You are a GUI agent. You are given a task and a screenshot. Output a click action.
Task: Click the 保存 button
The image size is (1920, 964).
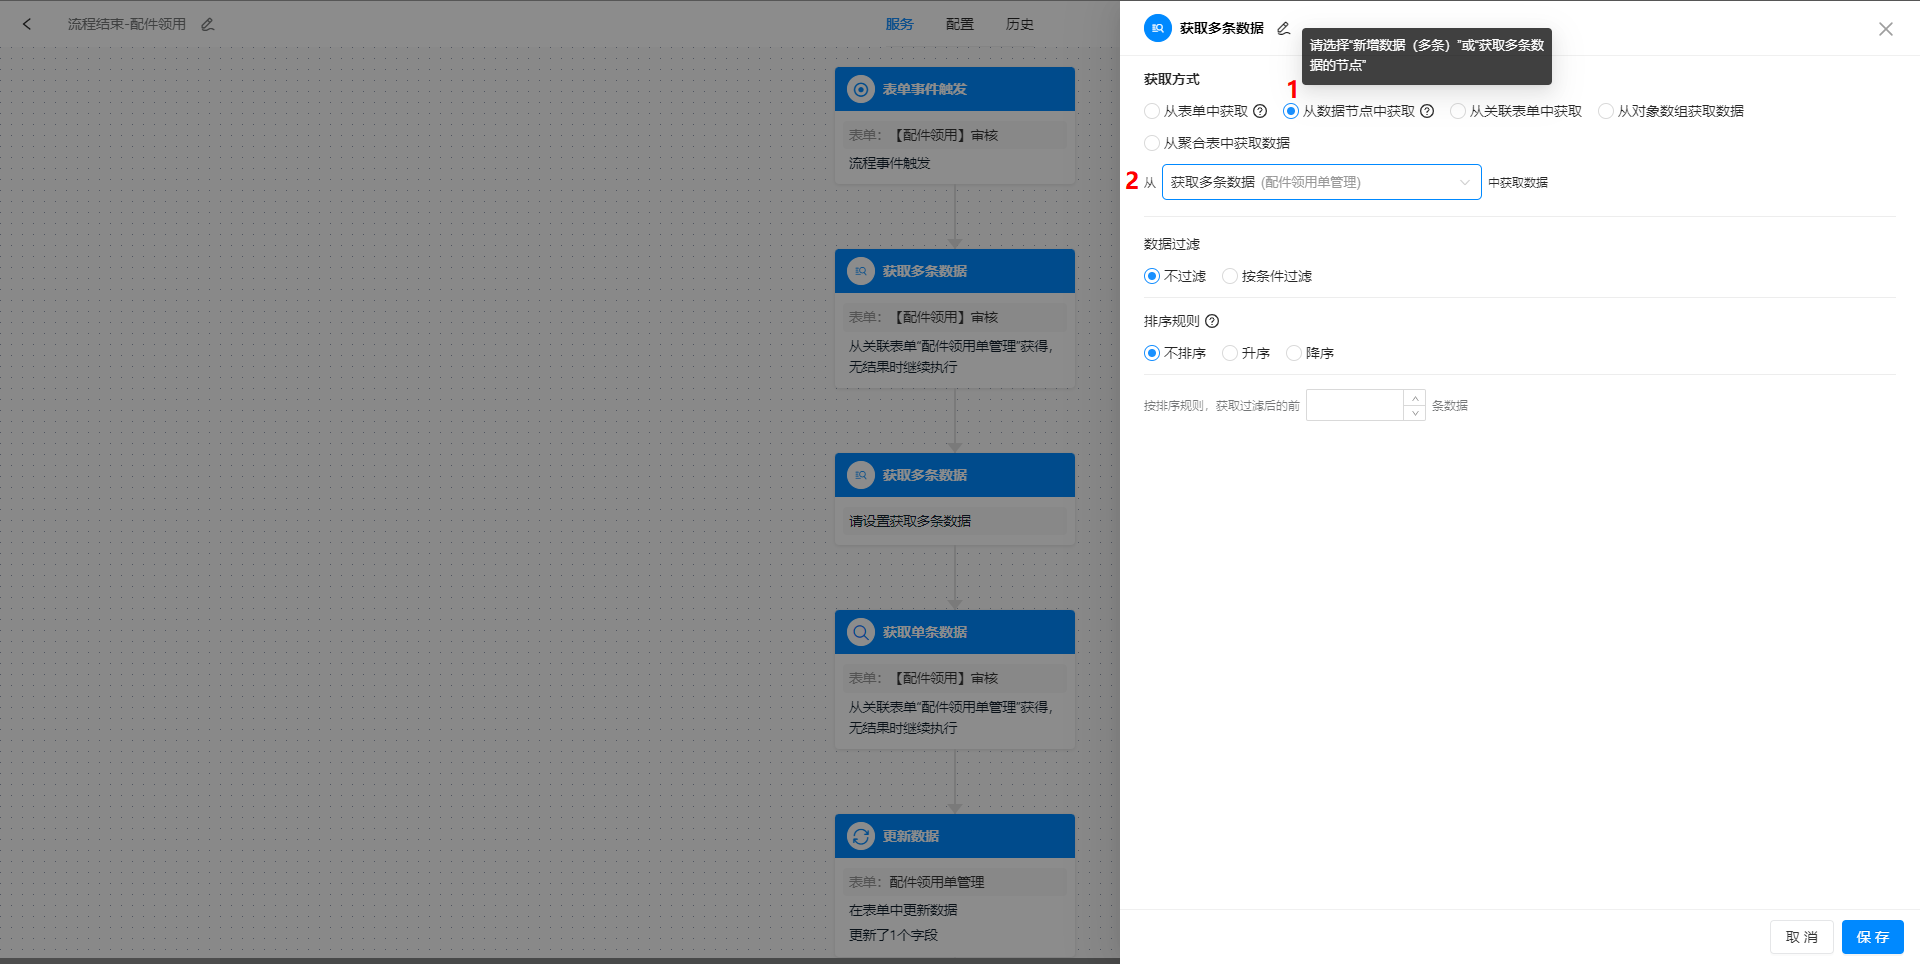[1872, 937]
